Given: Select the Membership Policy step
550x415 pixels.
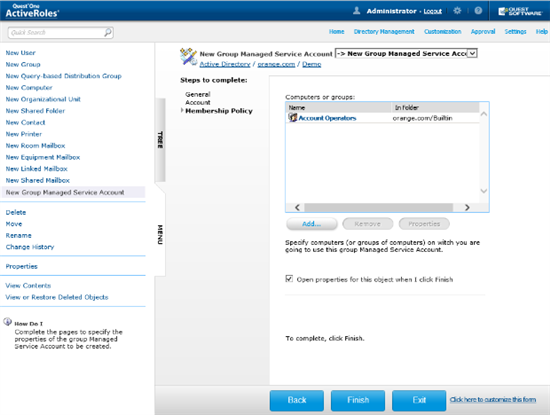Looking at the screenshot, I should (x=219, y=111).
